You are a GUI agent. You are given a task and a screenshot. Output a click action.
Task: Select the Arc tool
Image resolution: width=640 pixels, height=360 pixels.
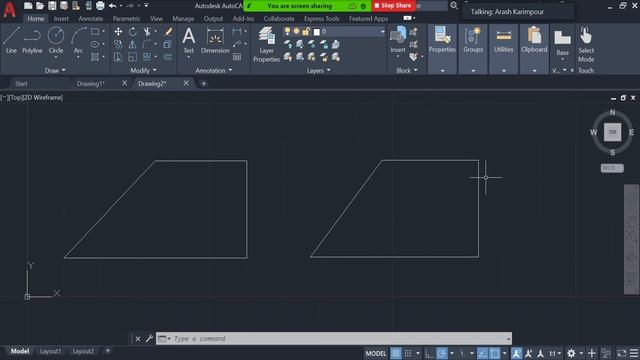[78, 40]
